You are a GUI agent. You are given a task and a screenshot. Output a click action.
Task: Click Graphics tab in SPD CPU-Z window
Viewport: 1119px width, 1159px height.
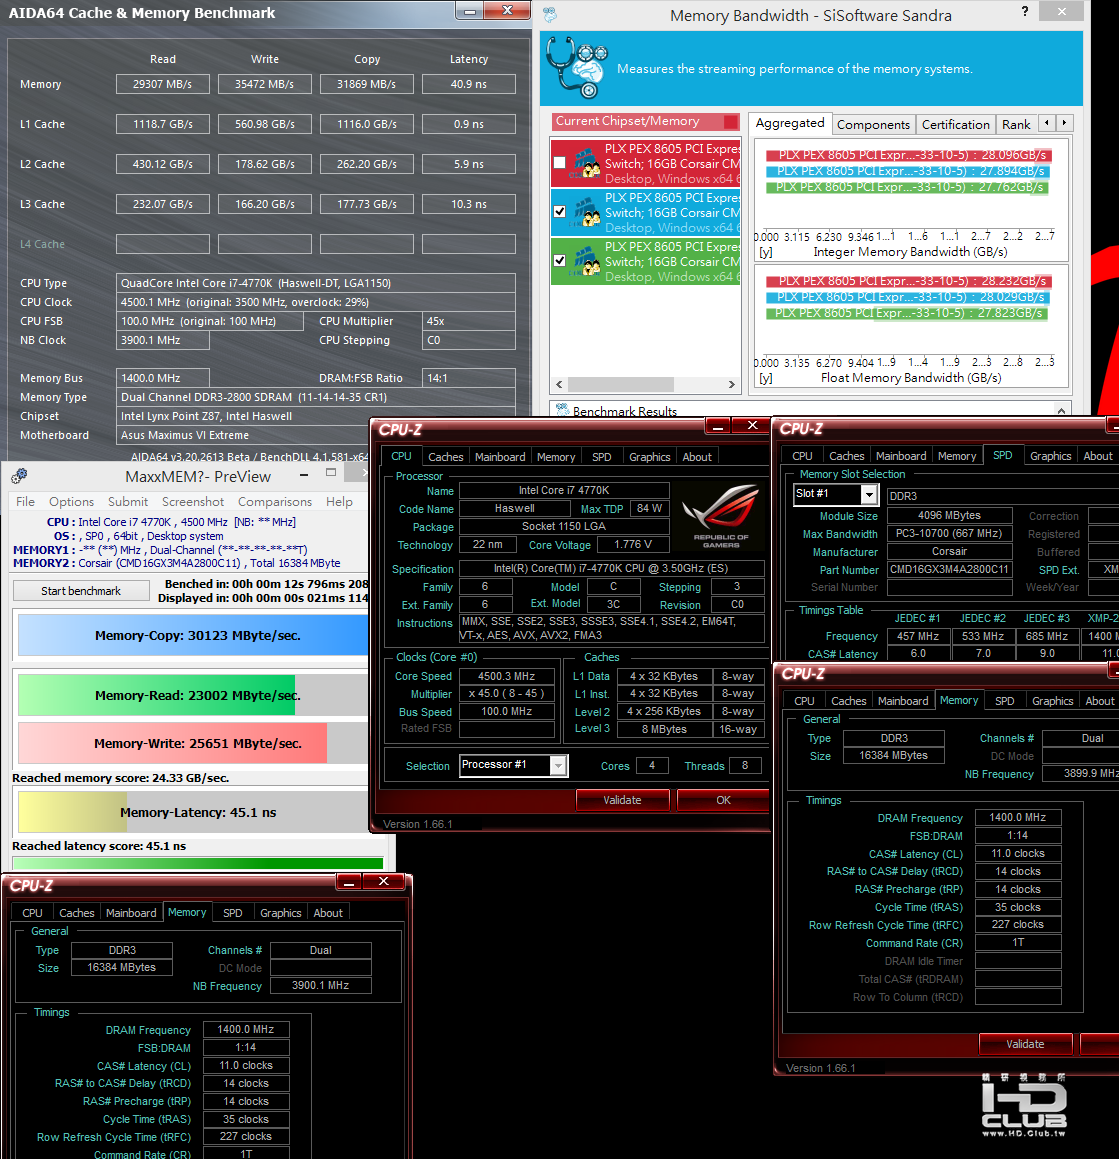click(1050, 456)
